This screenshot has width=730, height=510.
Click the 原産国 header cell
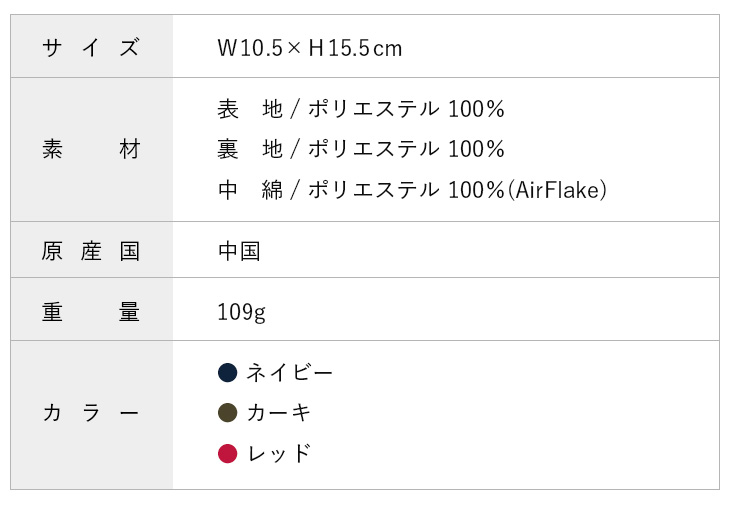click(x=92, y=250)
